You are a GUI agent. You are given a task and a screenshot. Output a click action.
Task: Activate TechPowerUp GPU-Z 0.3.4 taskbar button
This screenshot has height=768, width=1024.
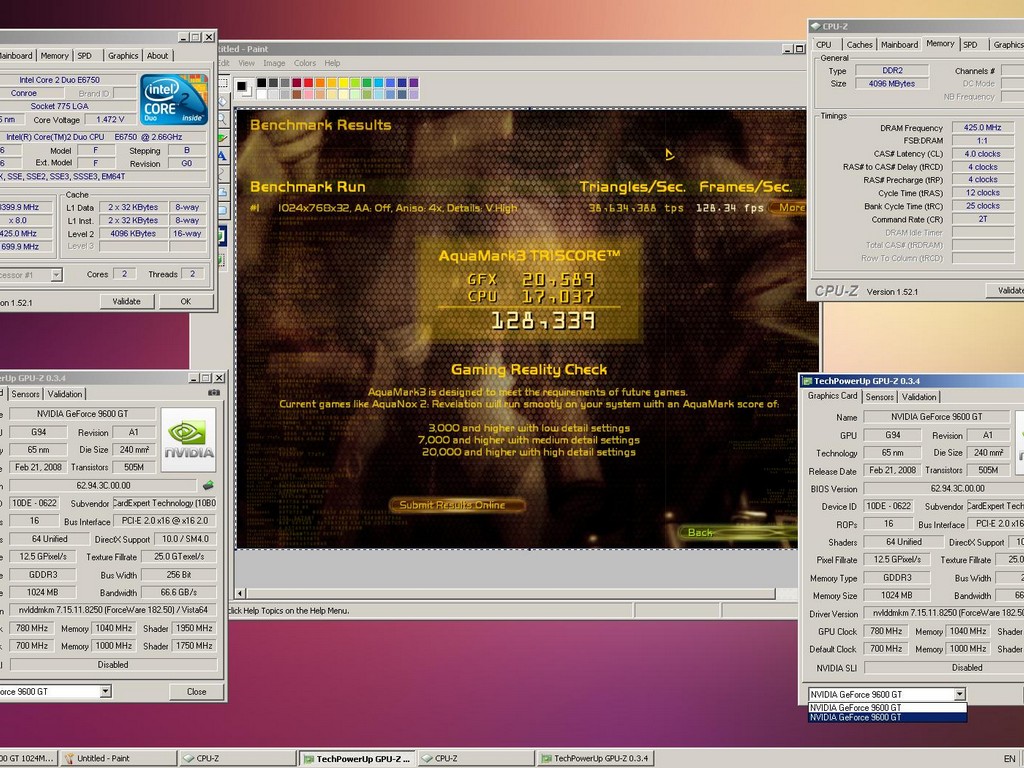click(594, 759)
